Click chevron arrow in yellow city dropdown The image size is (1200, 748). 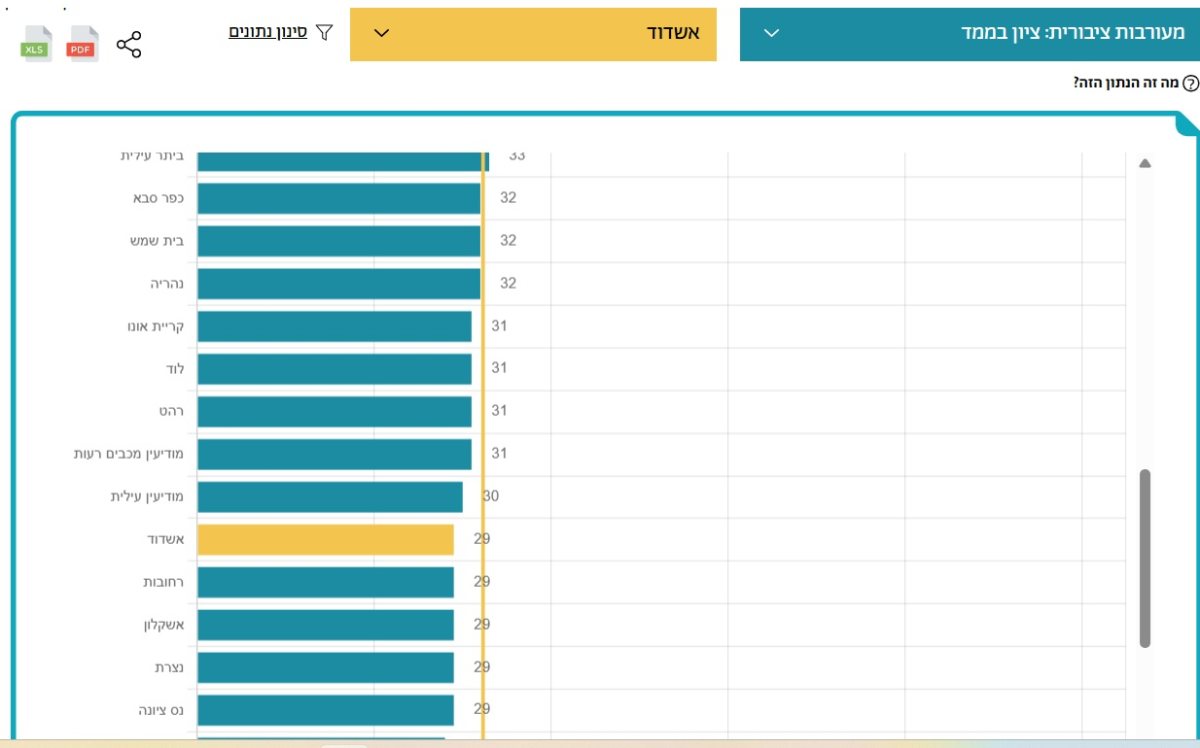[381, 33]
